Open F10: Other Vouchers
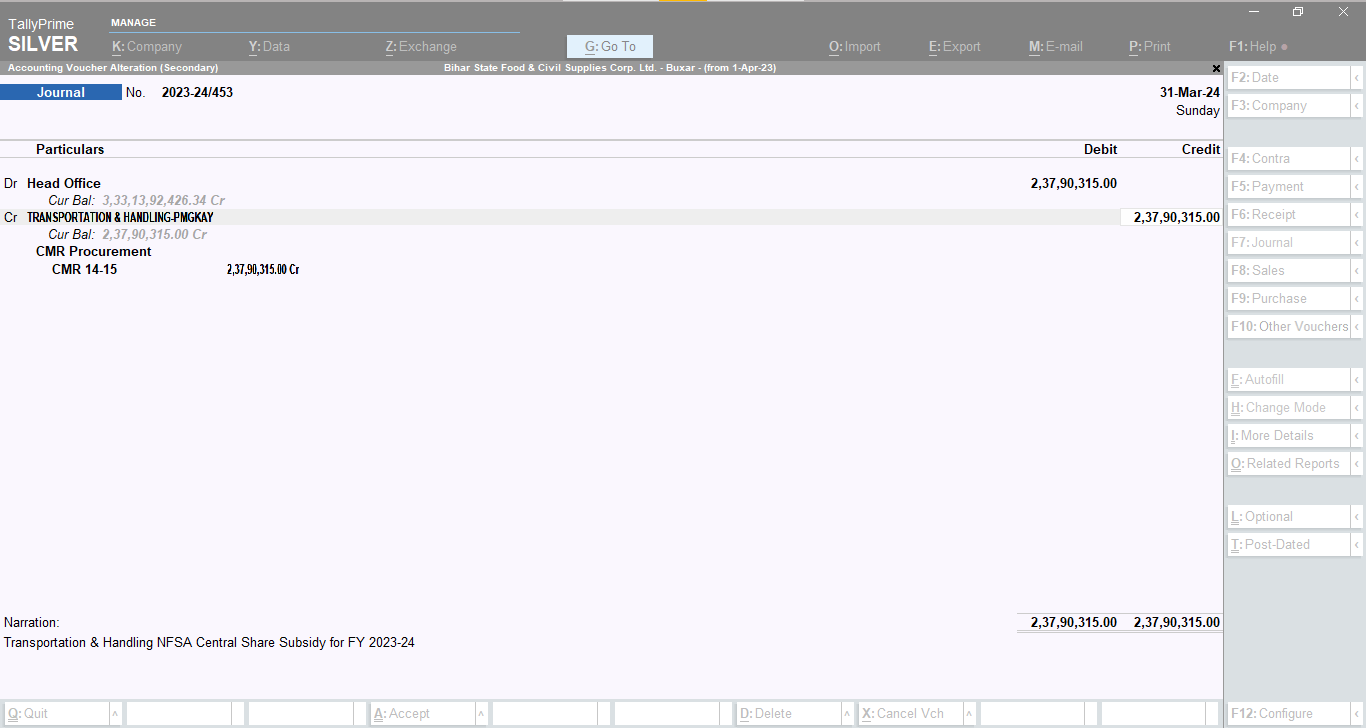The width and height of the screenshot is (1366, 728). [1289, 327]
